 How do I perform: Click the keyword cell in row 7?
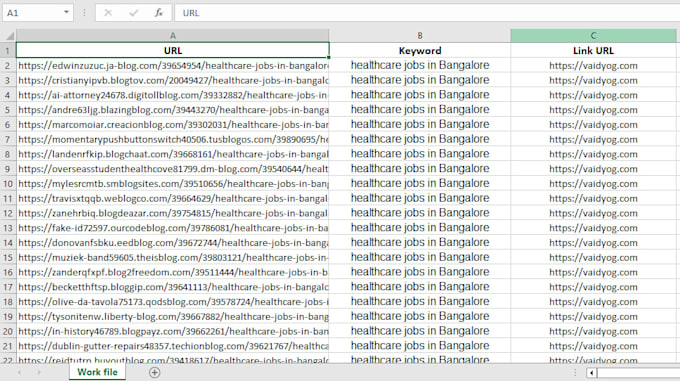[x=420, y=139]
